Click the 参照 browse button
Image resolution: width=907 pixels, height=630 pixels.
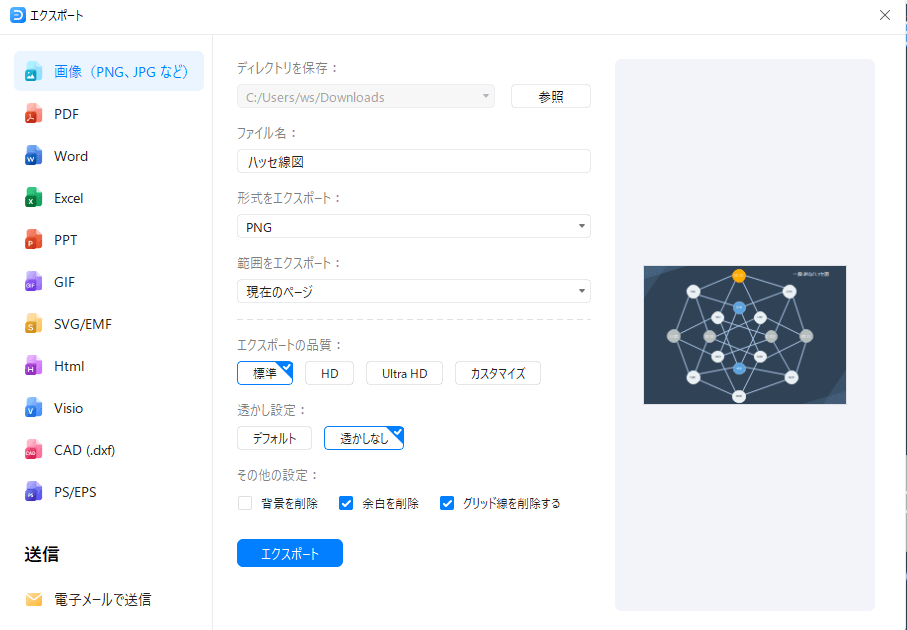550,96
